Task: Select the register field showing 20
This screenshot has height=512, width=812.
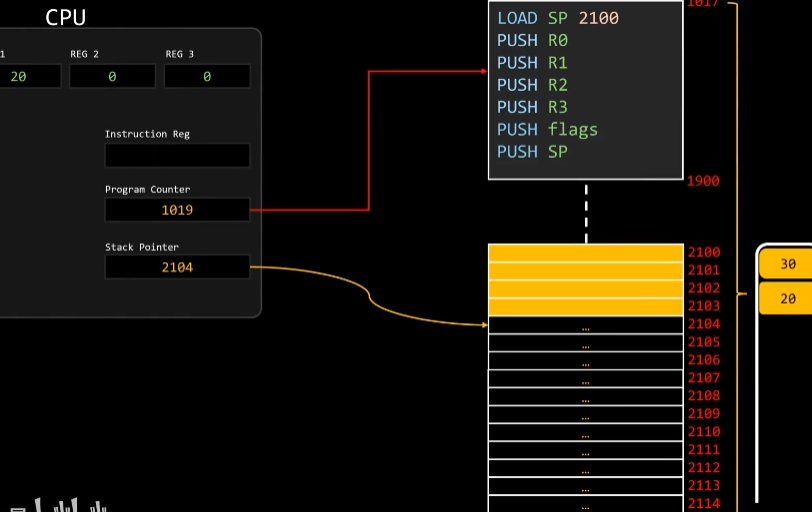Action: point(30,76)
